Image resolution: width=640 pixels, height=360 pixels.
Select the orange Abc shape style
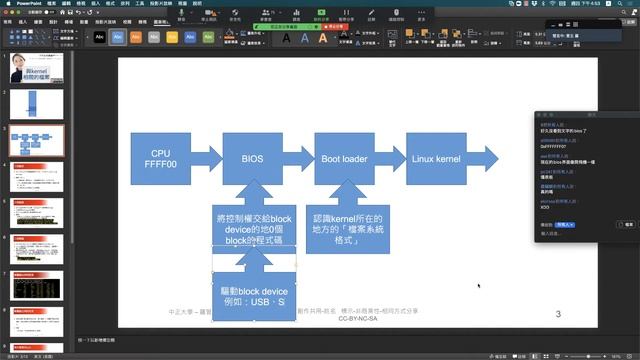click(x=136, y=37)
